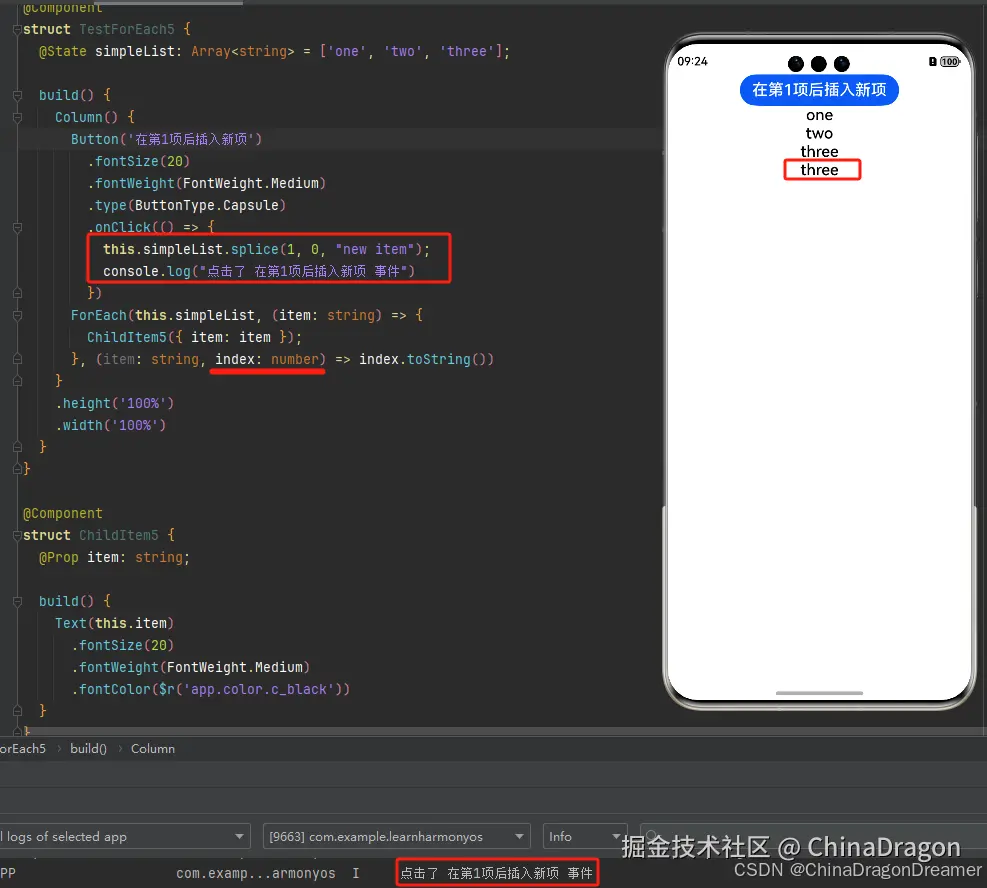The width and height of the screenshot is (987, 888).
Task: Click the Button('在第1项后插入新项') code line
Action: point(166,139)
